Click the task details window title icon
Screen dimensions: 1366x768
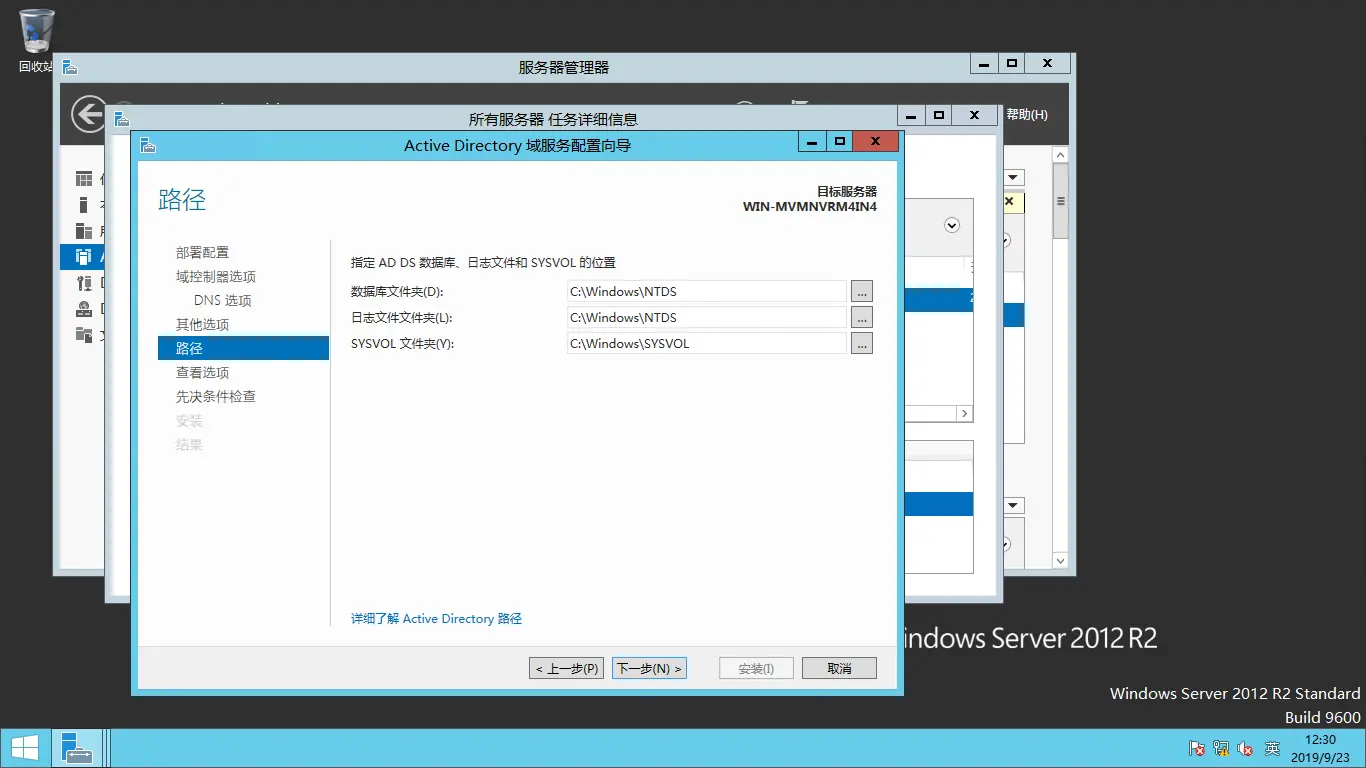point(122,118)
